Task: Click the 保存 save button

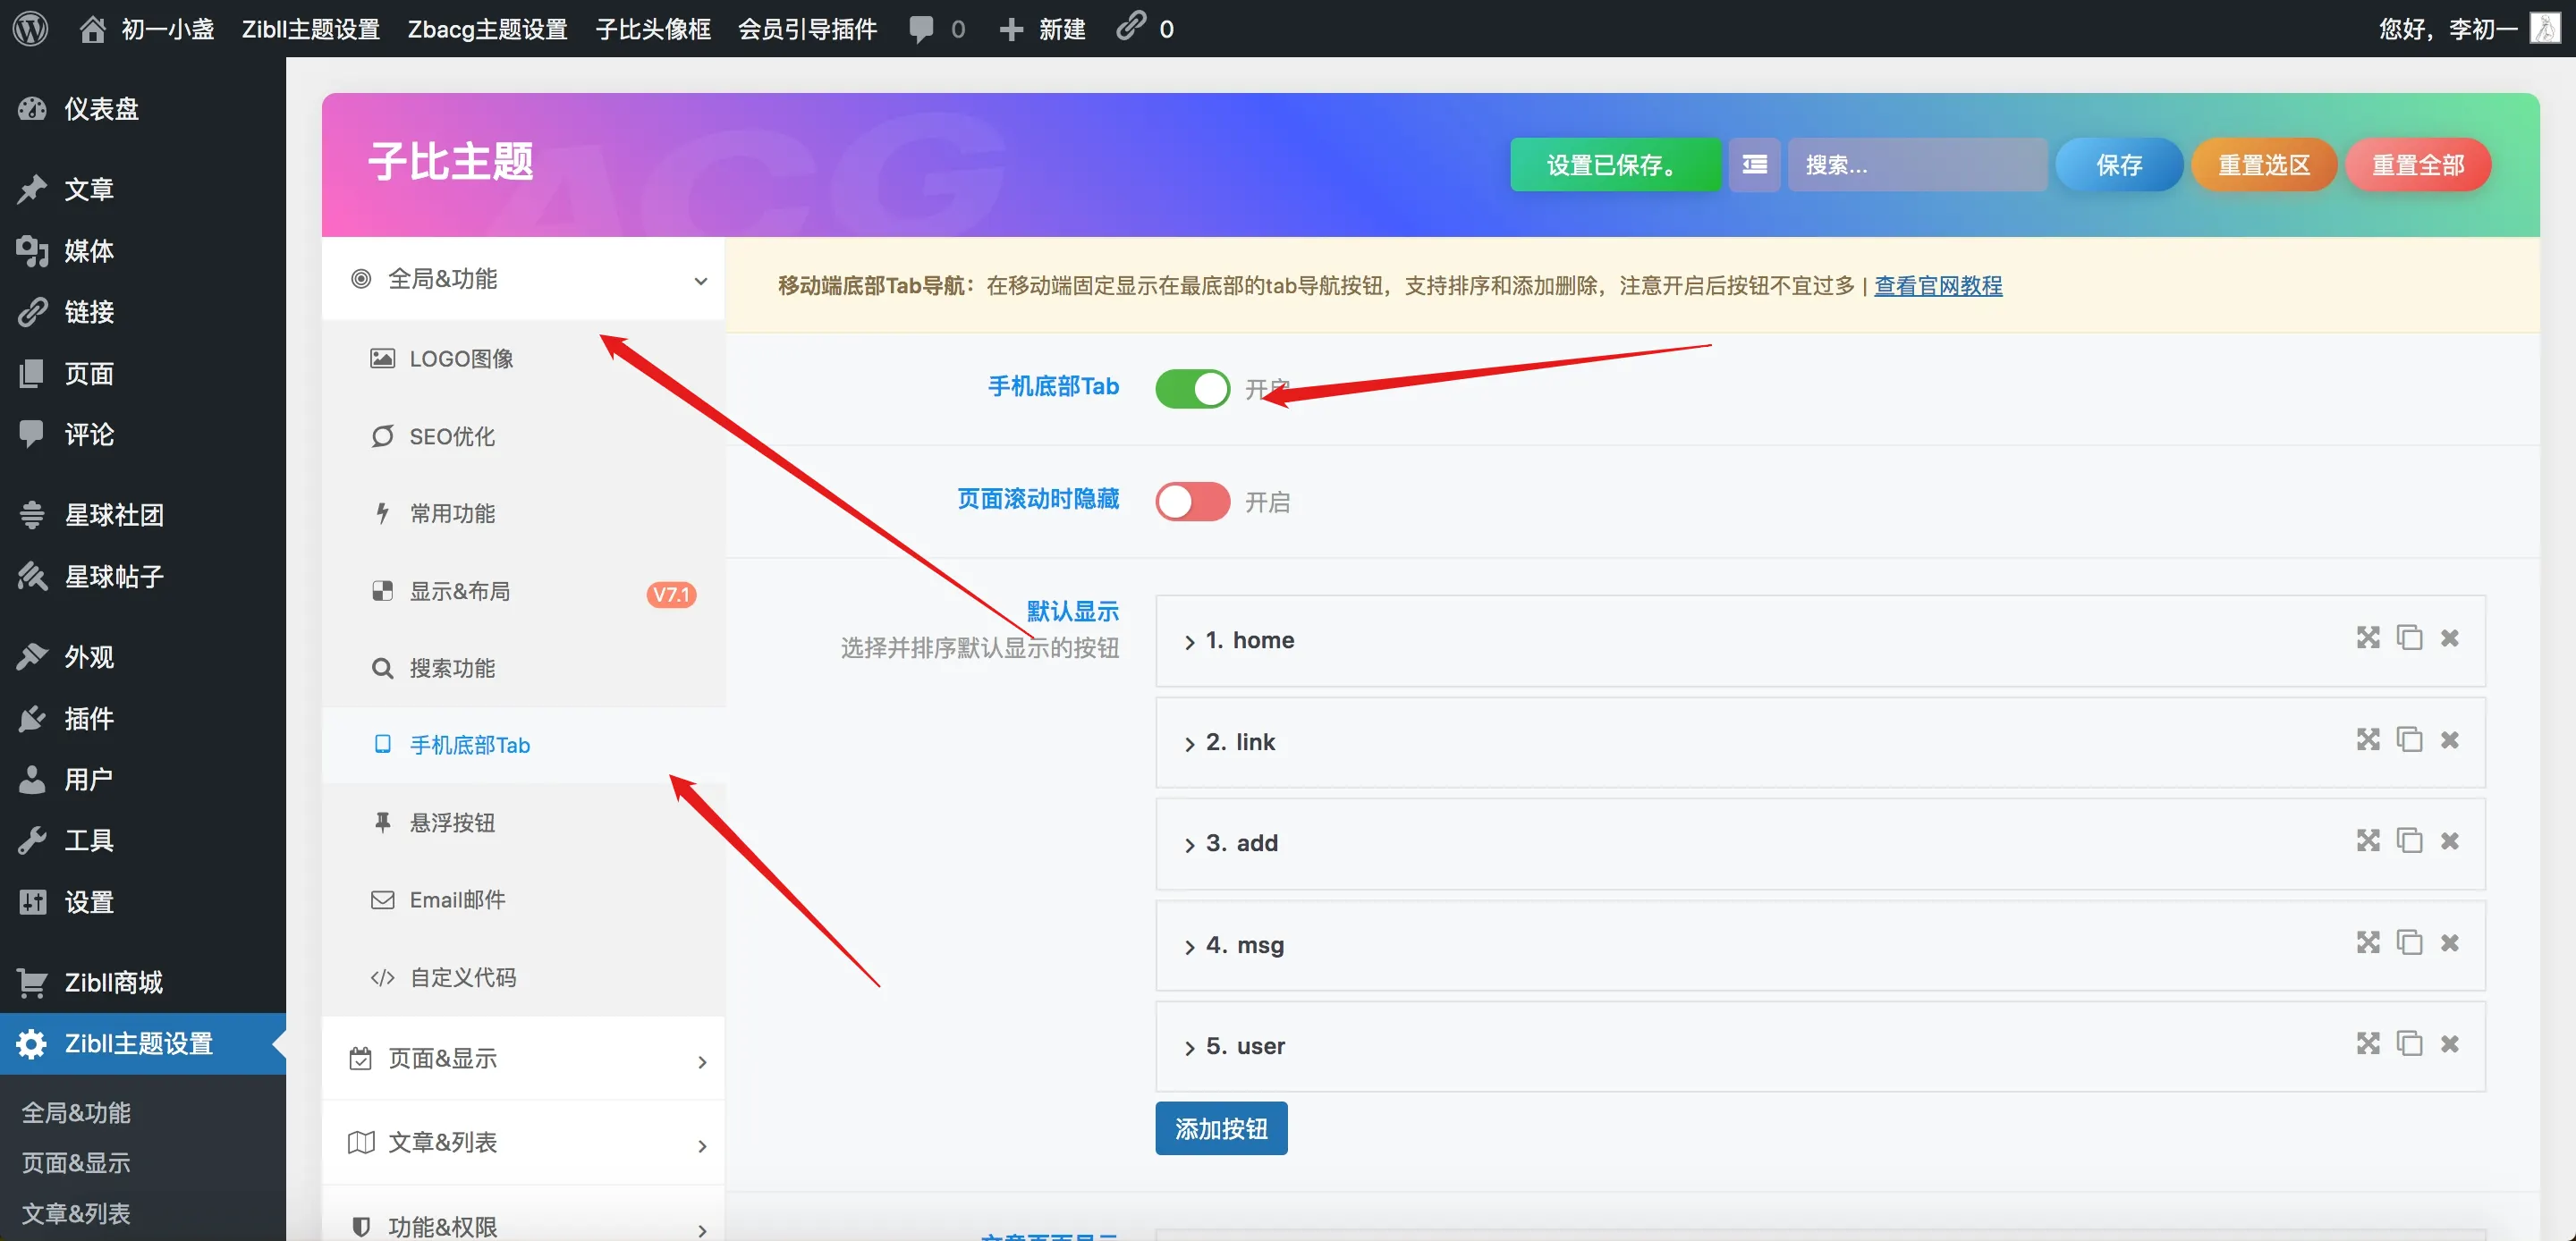Action: tap(2118, 164)
